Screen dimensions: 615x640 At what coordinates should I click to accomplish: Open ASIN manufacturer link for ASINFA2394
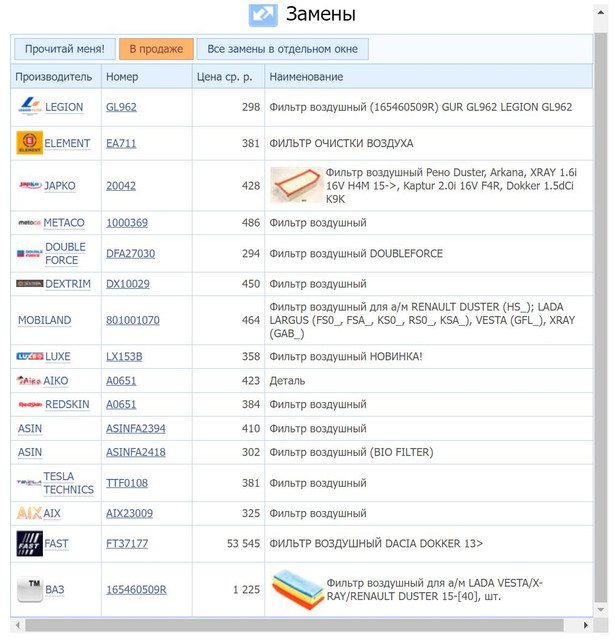coord(30,429)
